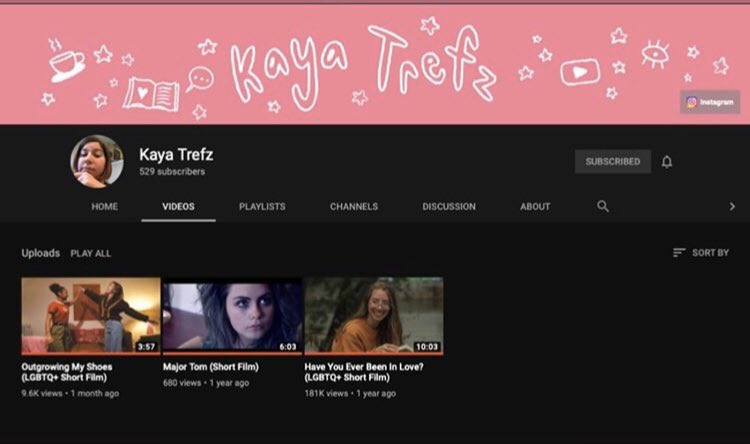Click the '680 views · 1 year ago' text
Image resolution: width=750 pixels, height=444 pixels.
click(x=206, y=383)
